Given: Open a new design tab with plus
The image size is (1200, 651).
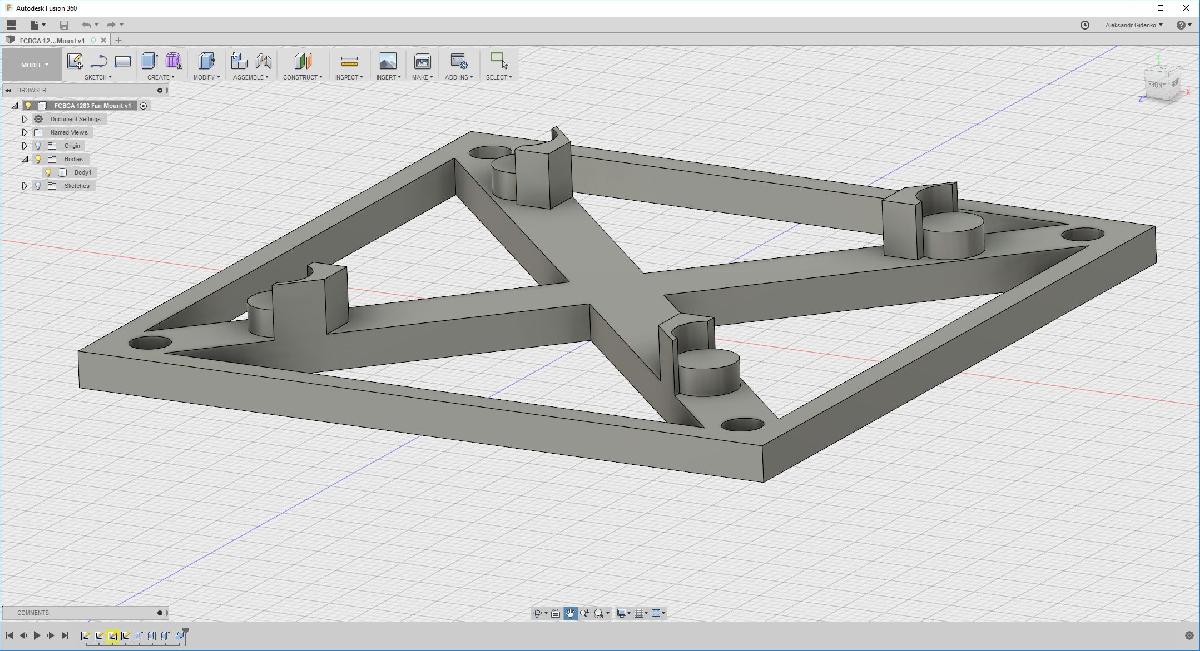Looking at the screenshot, I should [120, 40].
